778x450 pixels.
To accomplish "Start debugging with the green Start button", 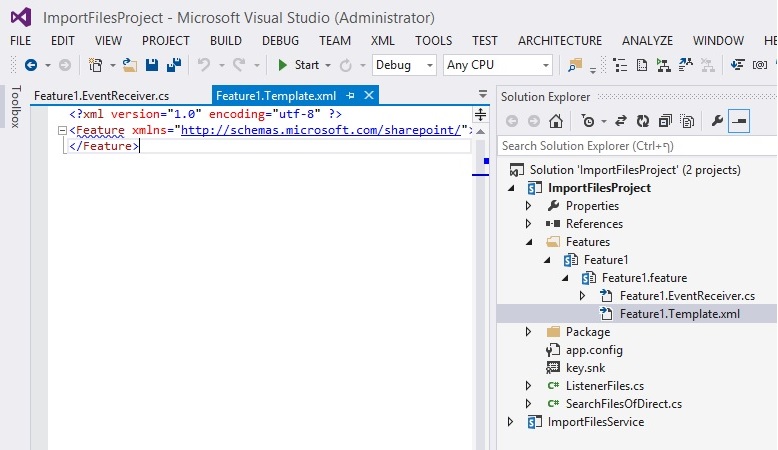I will 298,65.
